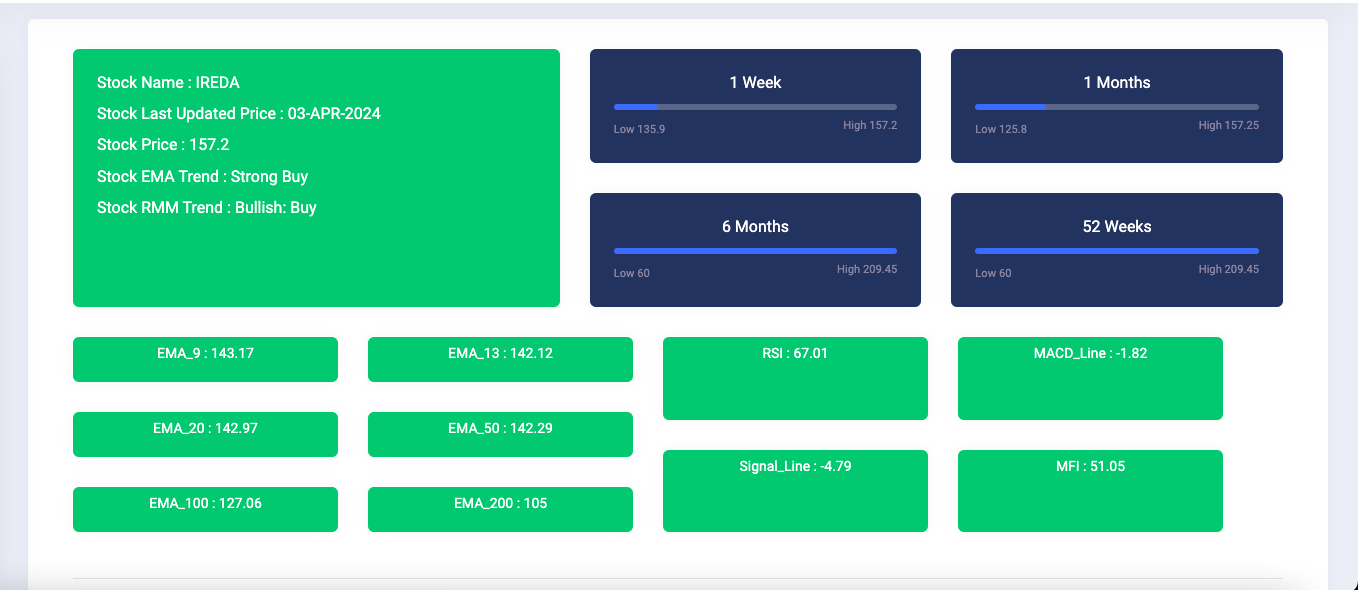The height and width of the screenshot is (590, 1358).
Task: Click the Signal_Line : -4.79 tile
Action: 795,491
